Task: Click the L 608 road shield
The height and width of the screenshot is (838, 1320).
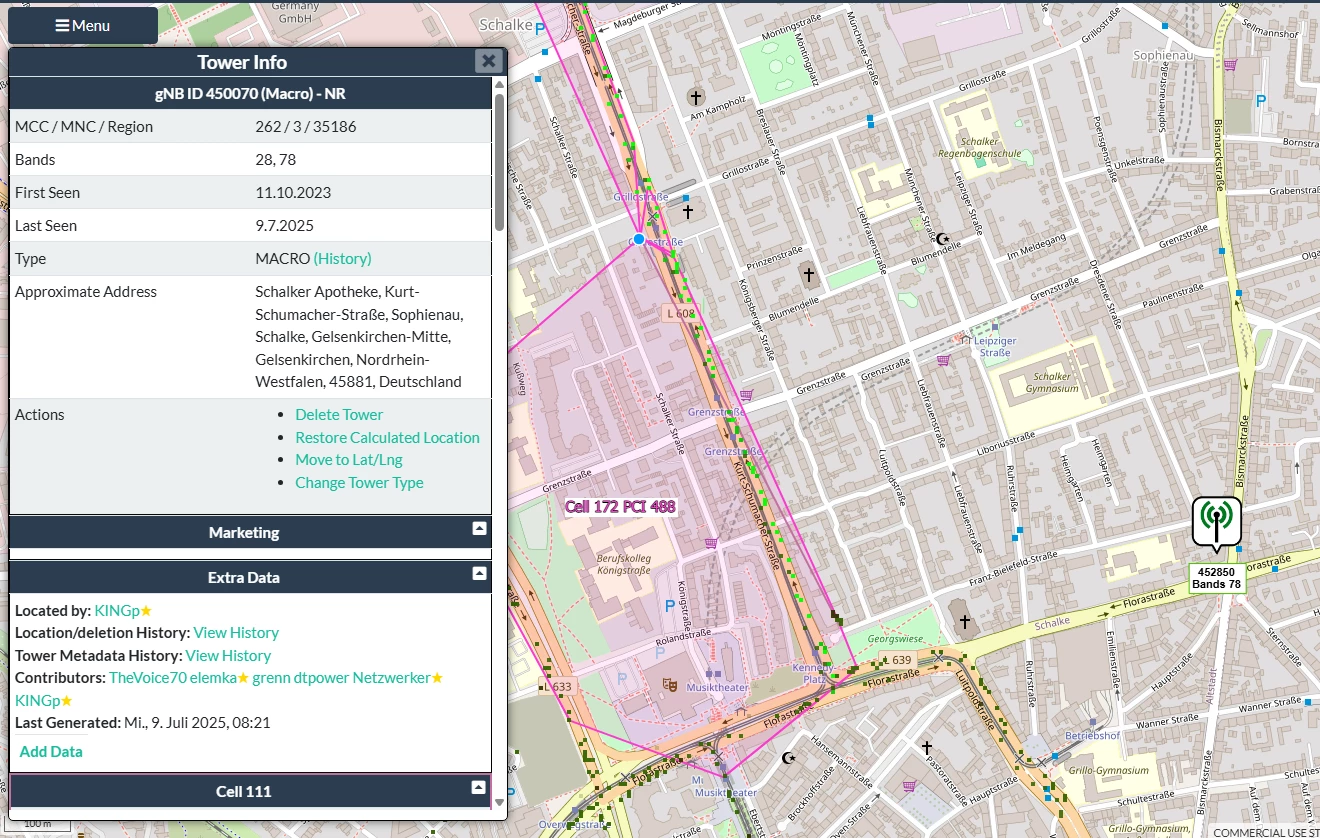Action: click(x=680, y=313)
